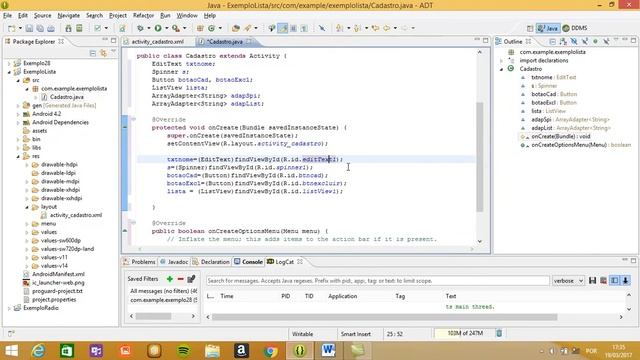Open the Navigate menu
The width and height of the screenshot is (640, 360).
(x=69, y=16)
